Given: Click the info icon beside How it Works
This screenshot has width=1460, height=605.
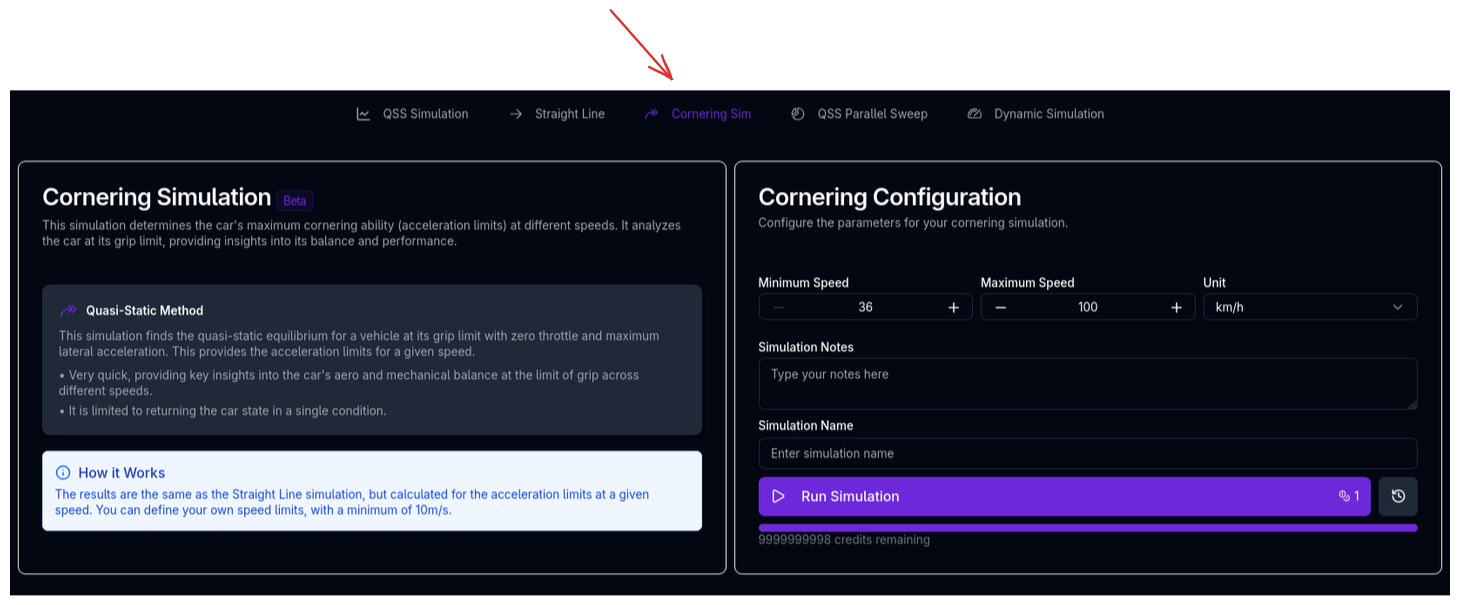Looking at the screenshot, I should coord(63,473).
